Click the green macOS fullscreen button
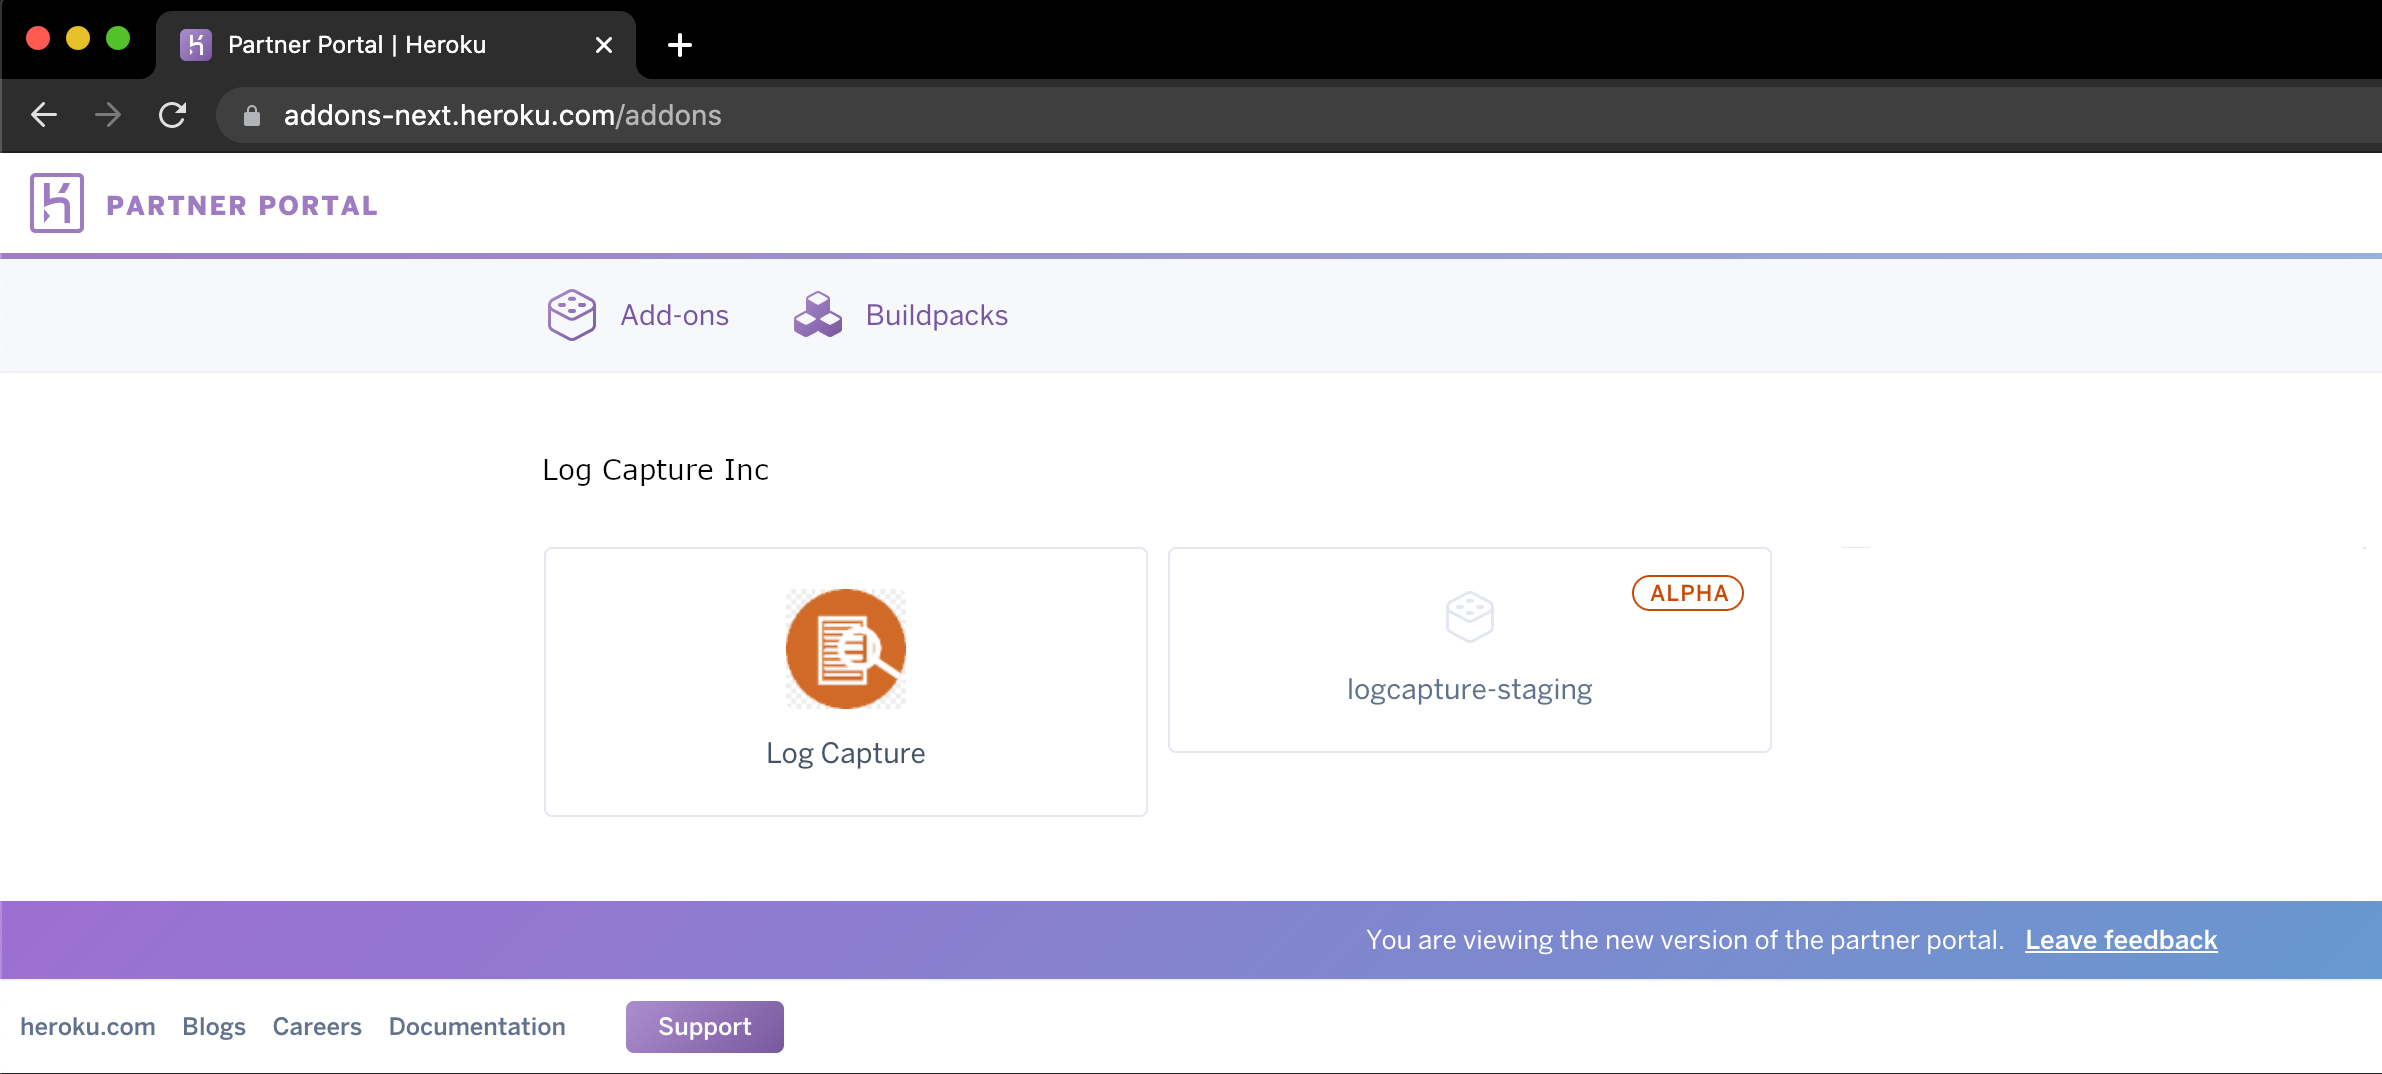 pos(118,39)
